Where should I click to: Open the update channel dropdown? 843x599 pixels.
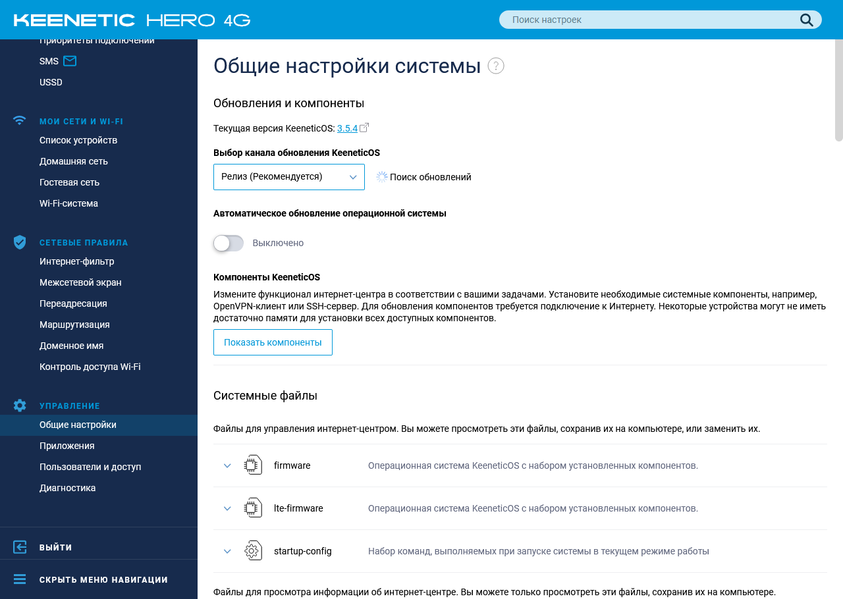pyautogui.click(x=289, y=177)
